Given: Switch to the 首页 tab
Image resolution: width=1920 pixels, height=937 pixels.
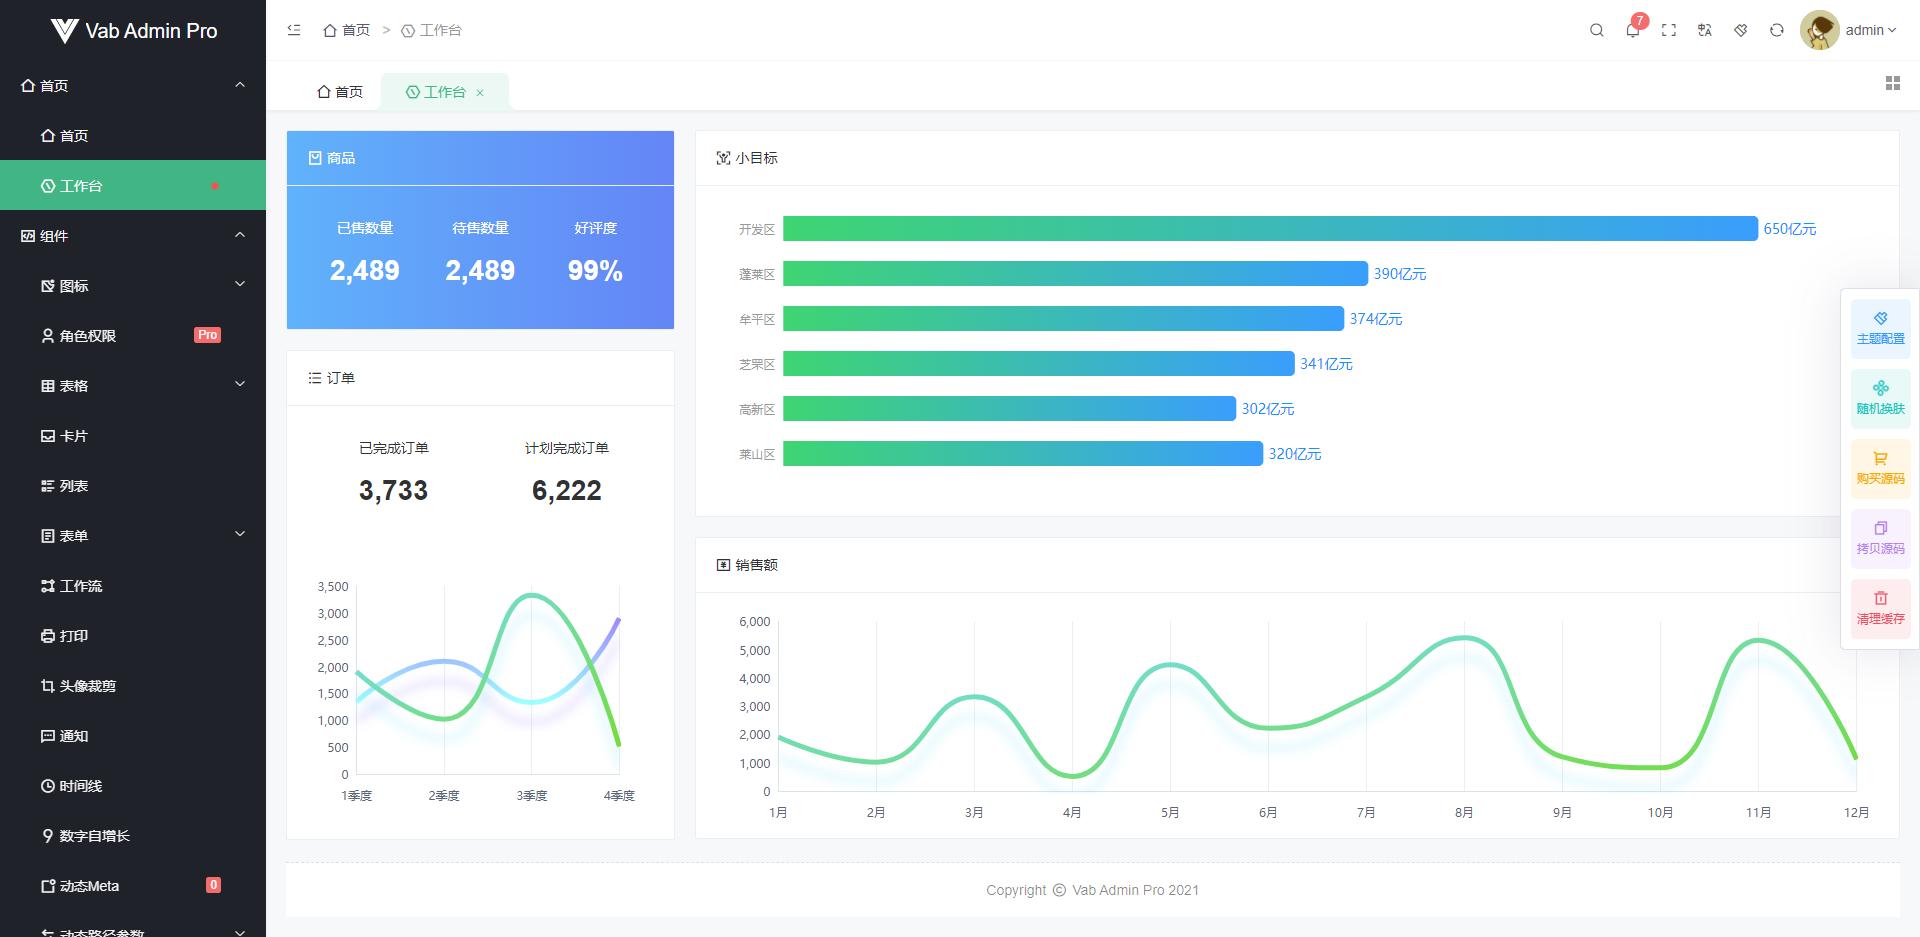Looking at the screenshot, I should (340, 92).
